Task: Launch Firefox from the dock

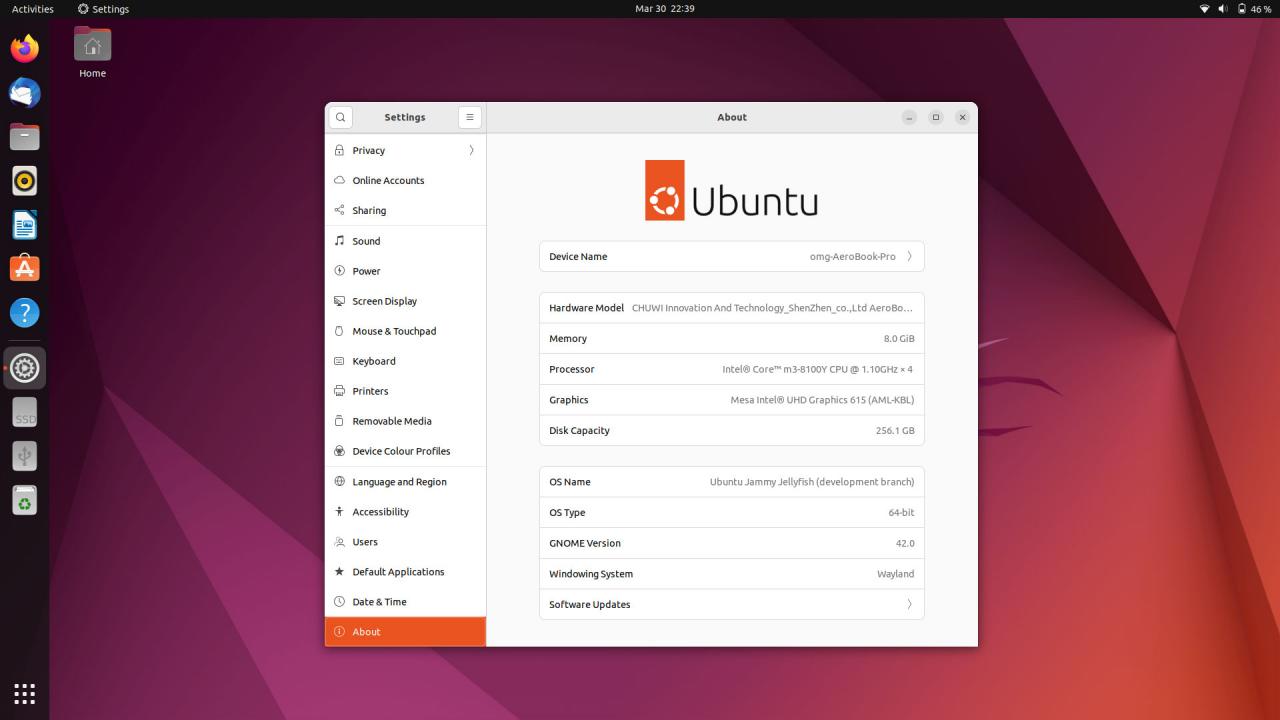Action: tap(25, 48)
